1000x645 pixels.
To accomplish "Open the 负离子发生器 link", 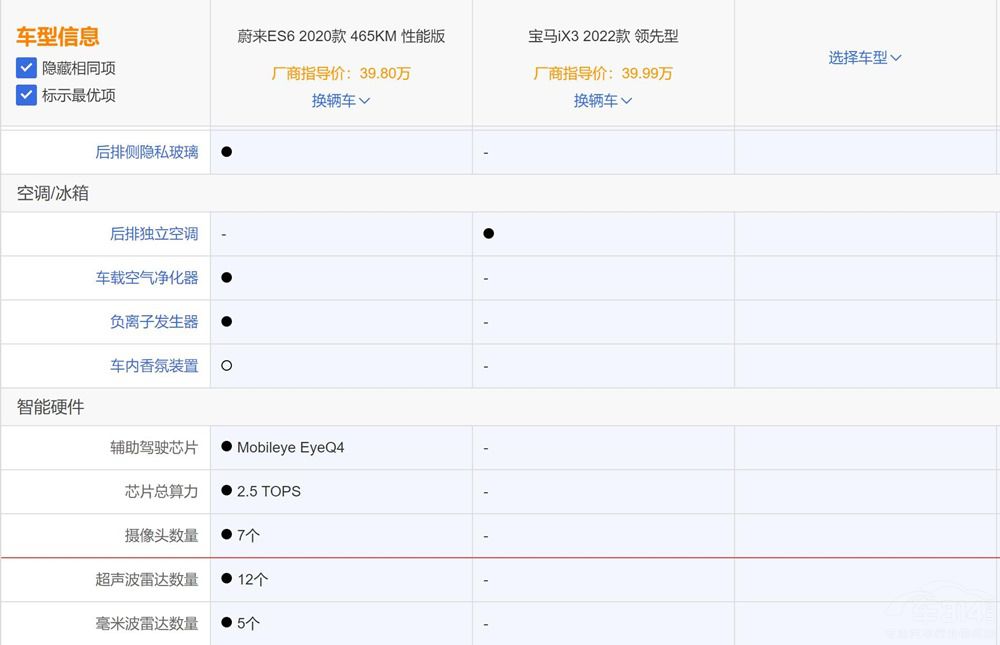I will point(154,322).
